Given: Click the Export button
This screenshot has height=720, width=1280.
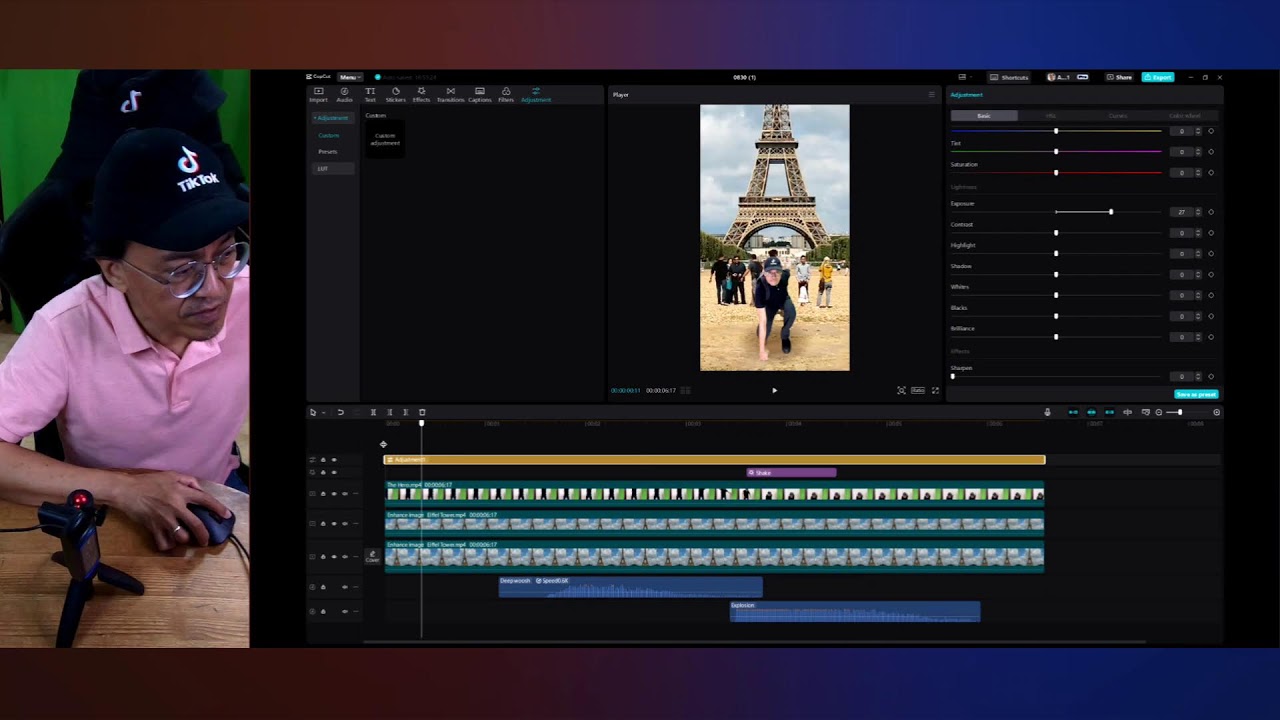Looking at the screenshot, I should 1158,77.
